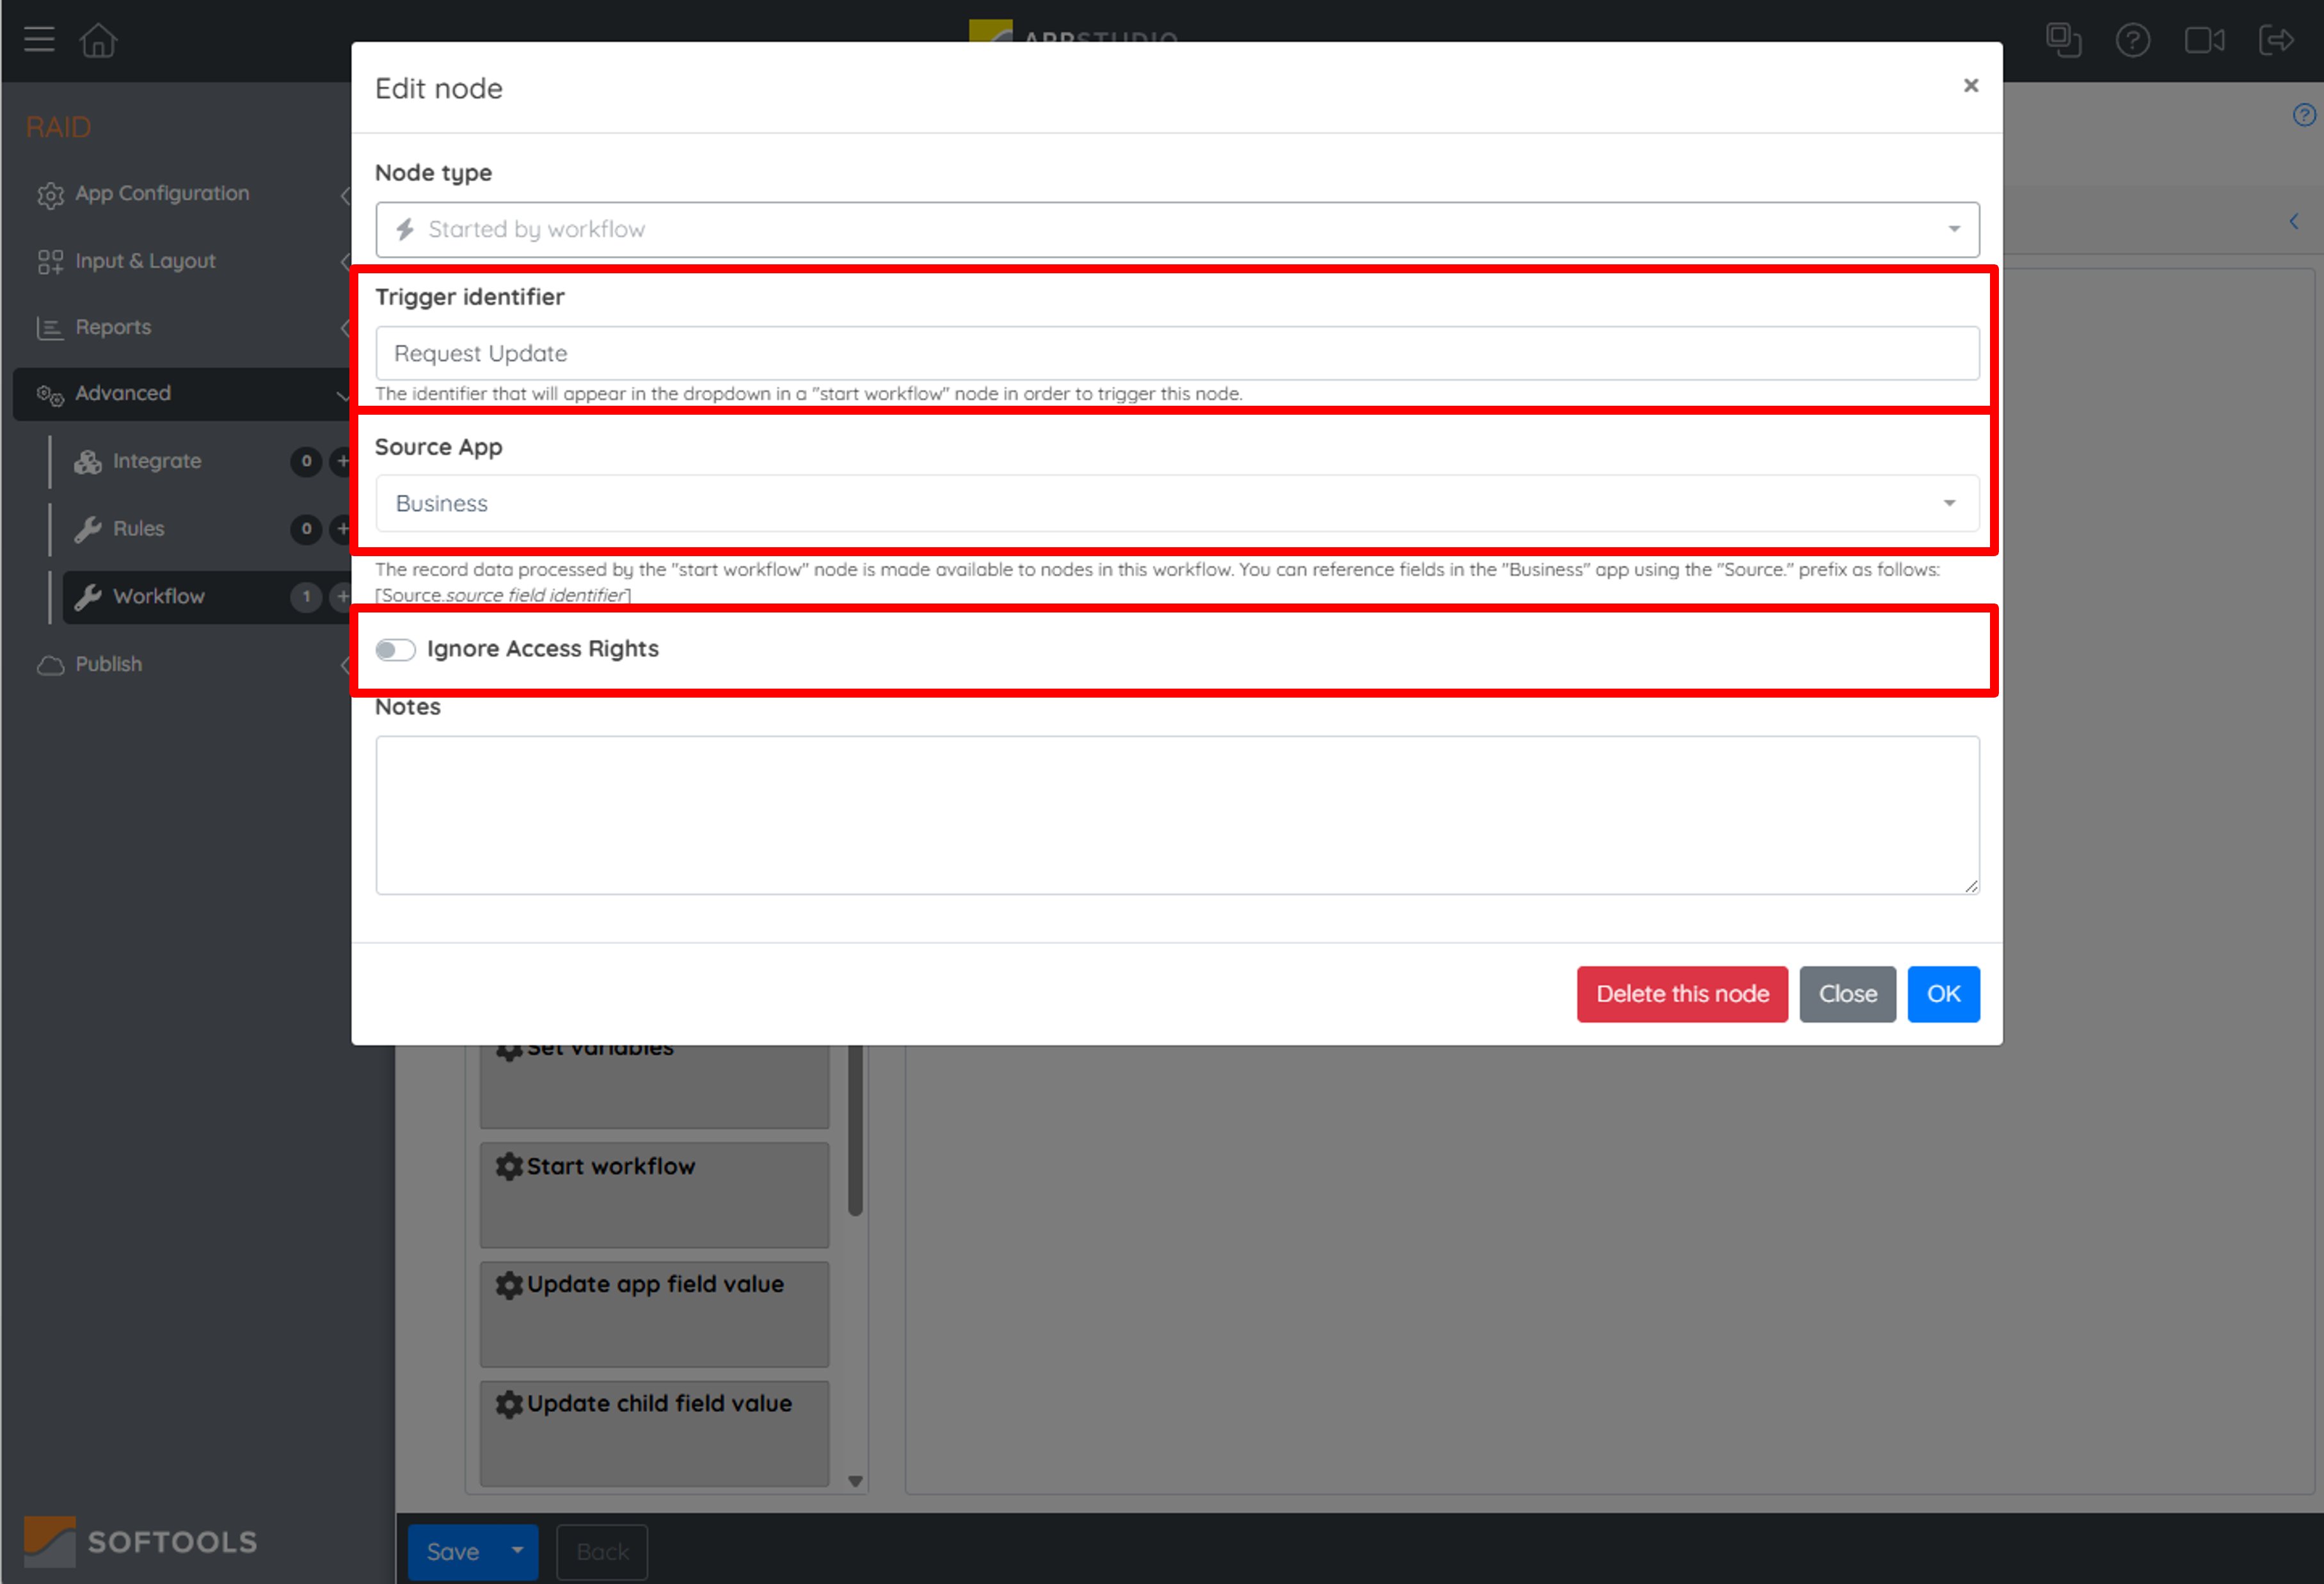The width and height of the screenshot is (2324, 1584).
Task: Confirm with the OK button
Action: 1943,994
